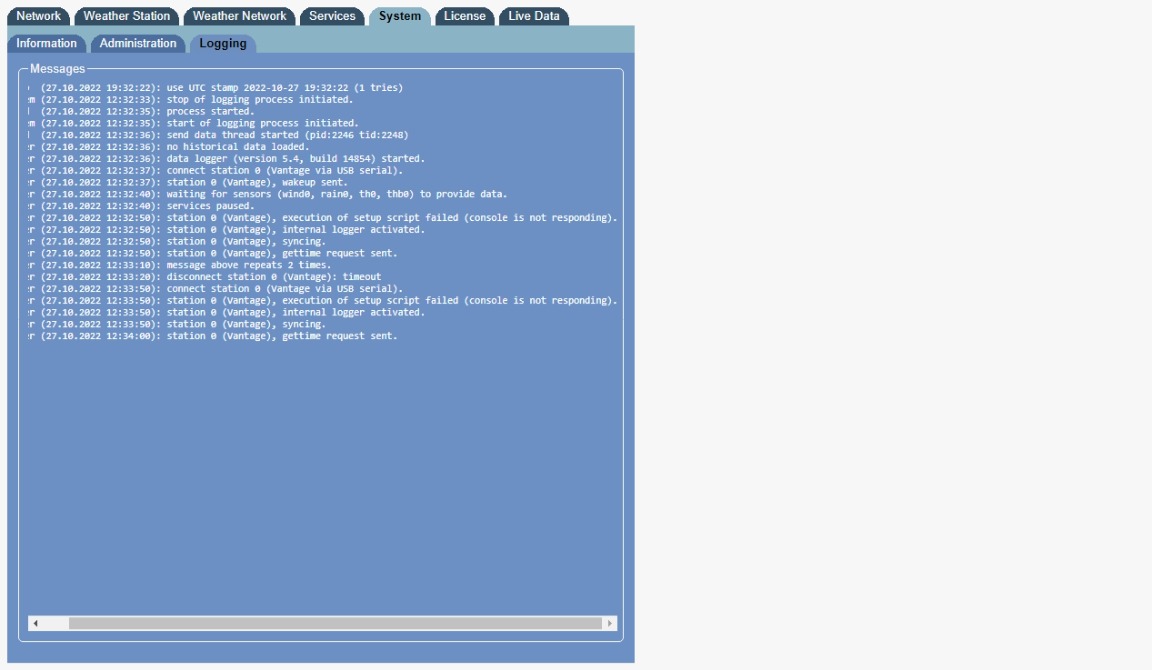1152x670 pixels.
Task: Select the System tab
Action: pos(399,16)
